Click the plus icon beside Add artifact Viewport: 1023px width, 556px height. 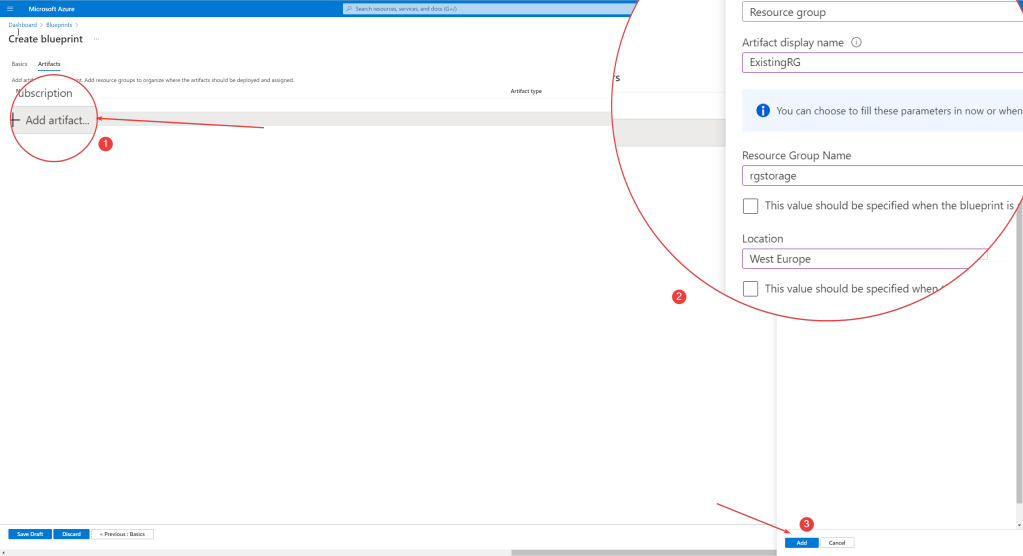pos(15,120)
